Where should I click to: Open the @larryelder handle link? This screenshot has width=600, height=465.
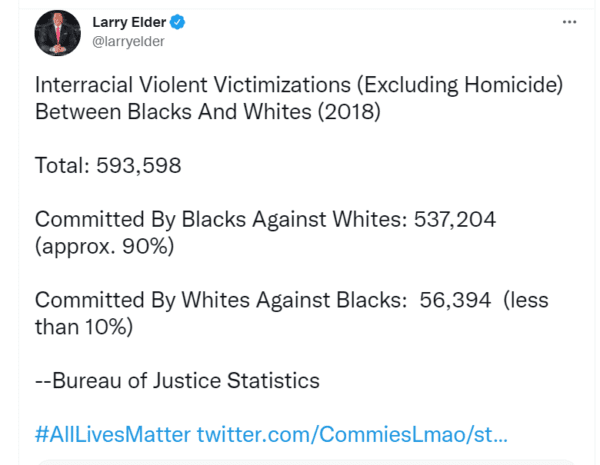(128, 41)
